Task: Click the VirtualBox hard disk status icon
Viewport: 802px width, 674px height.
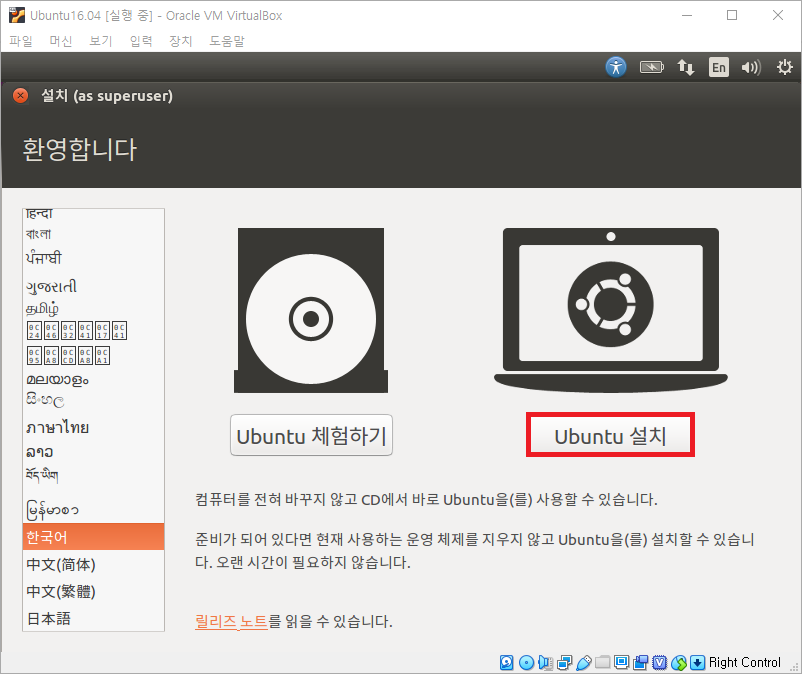Action: coord(506,662)
